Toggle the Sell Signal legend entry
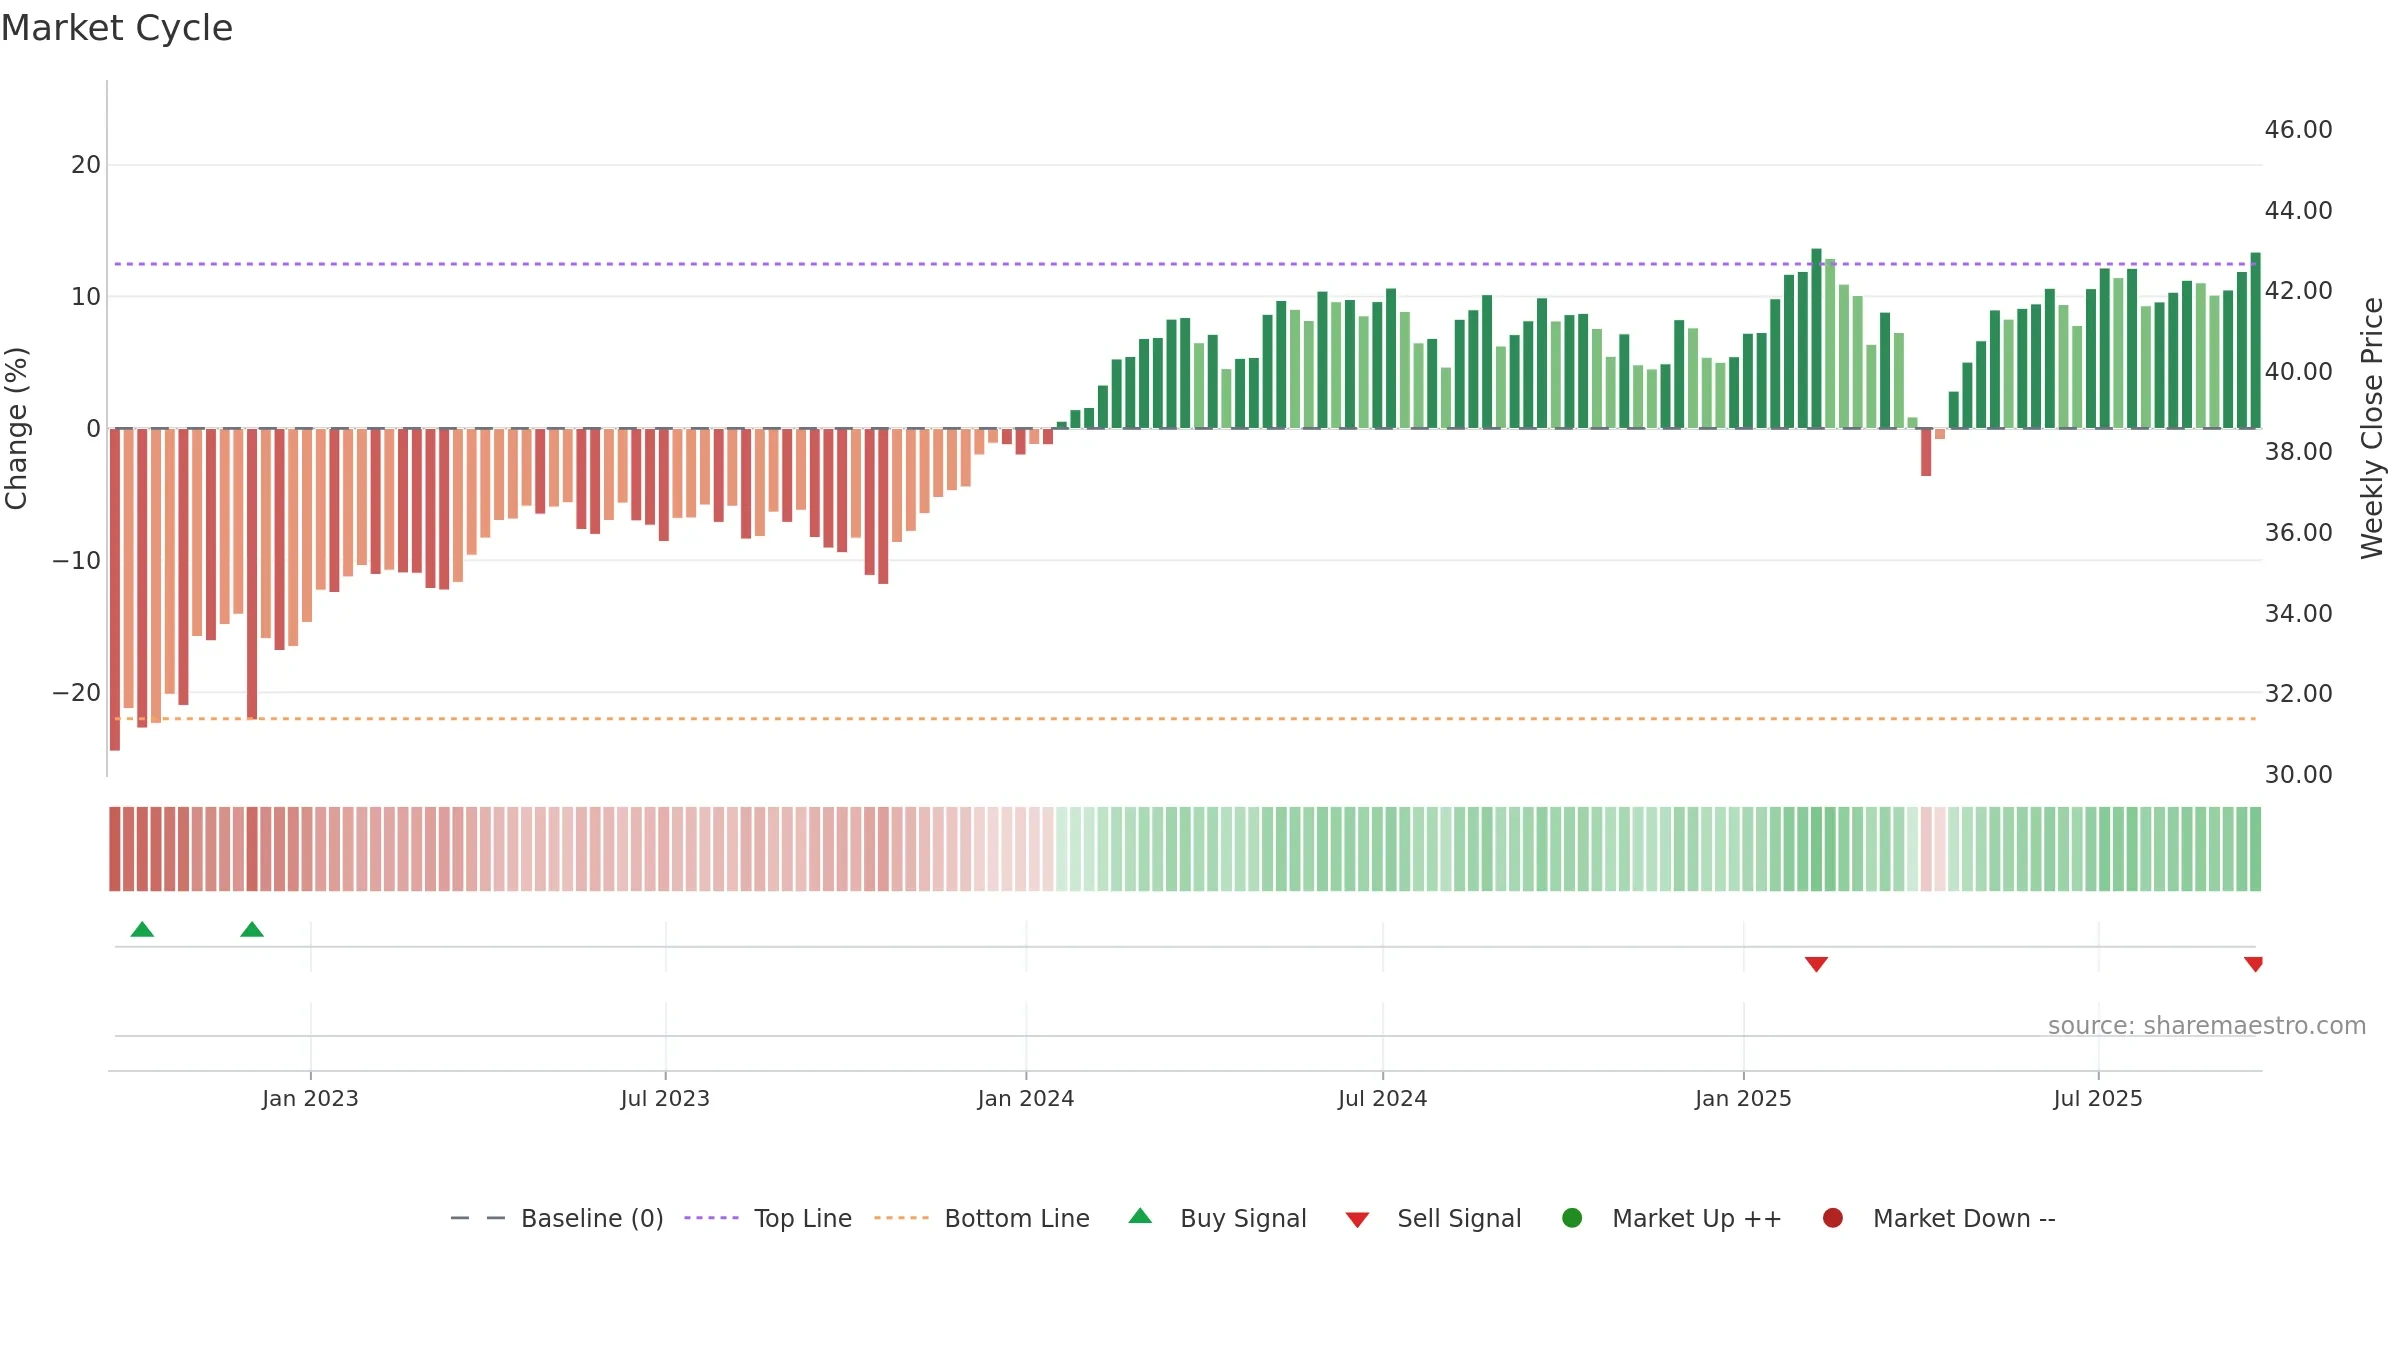 [x=1433, y=1218]
